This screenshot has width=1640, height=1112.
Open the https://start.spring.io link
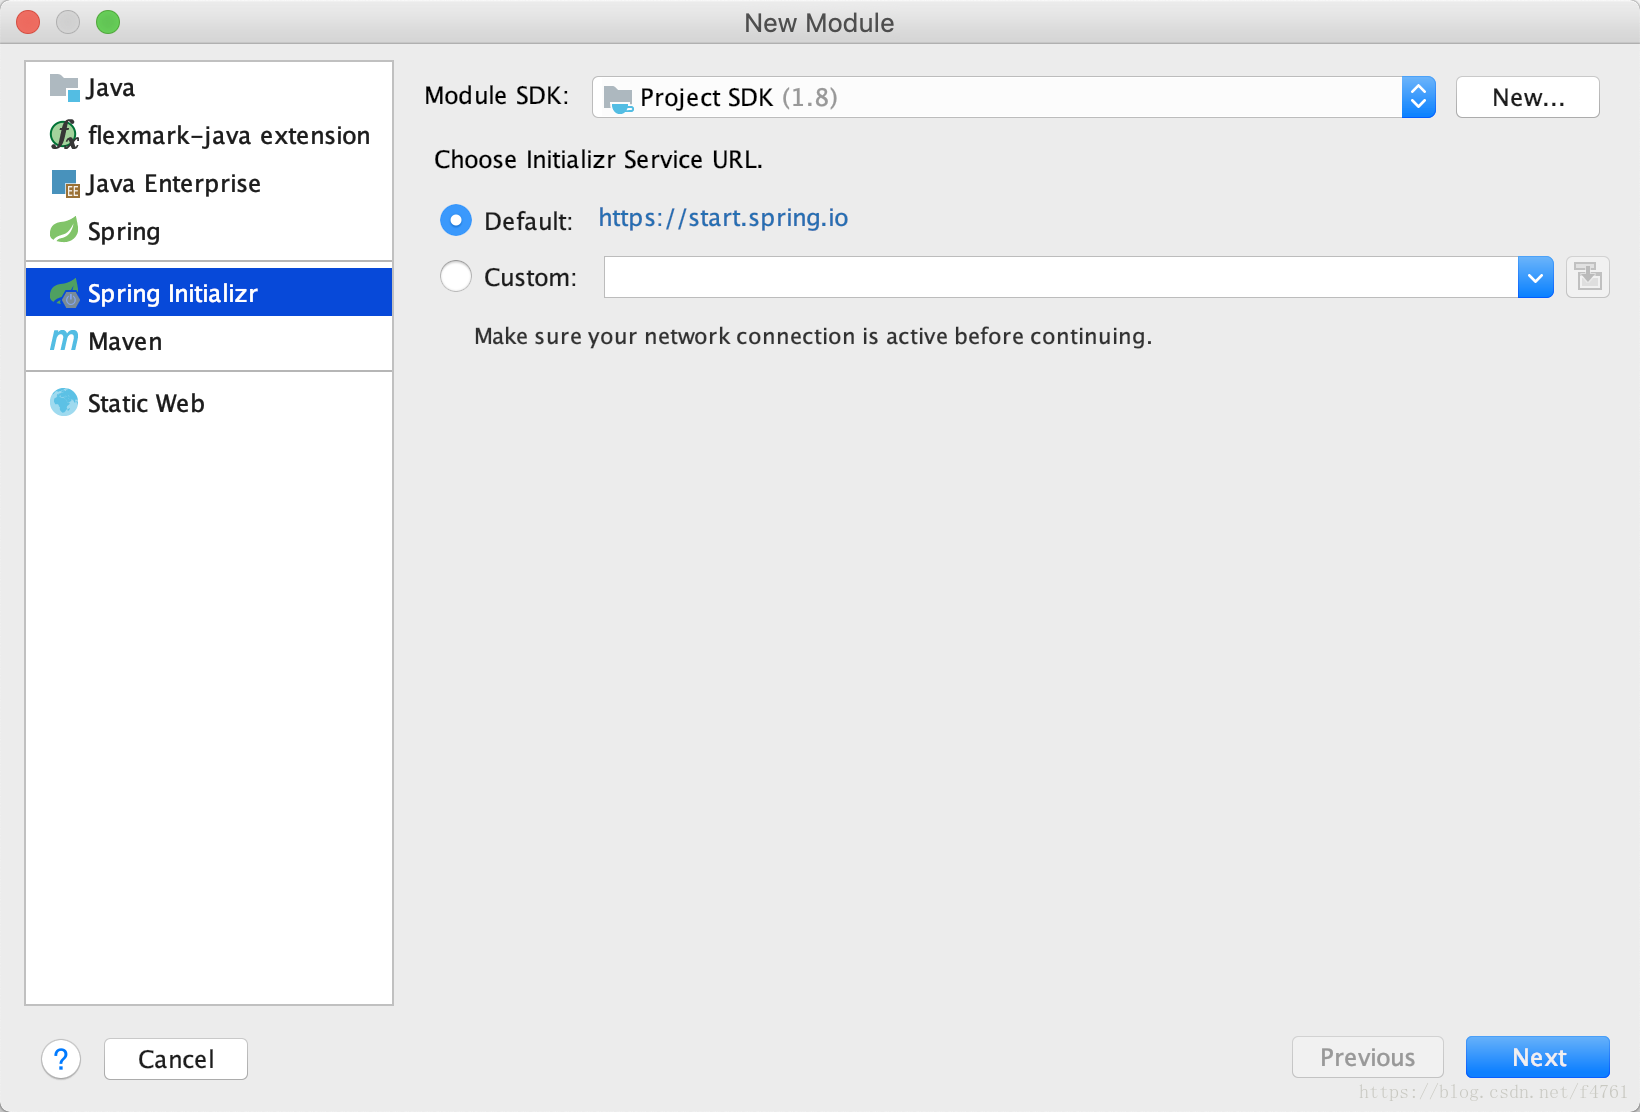coord(723,218)
